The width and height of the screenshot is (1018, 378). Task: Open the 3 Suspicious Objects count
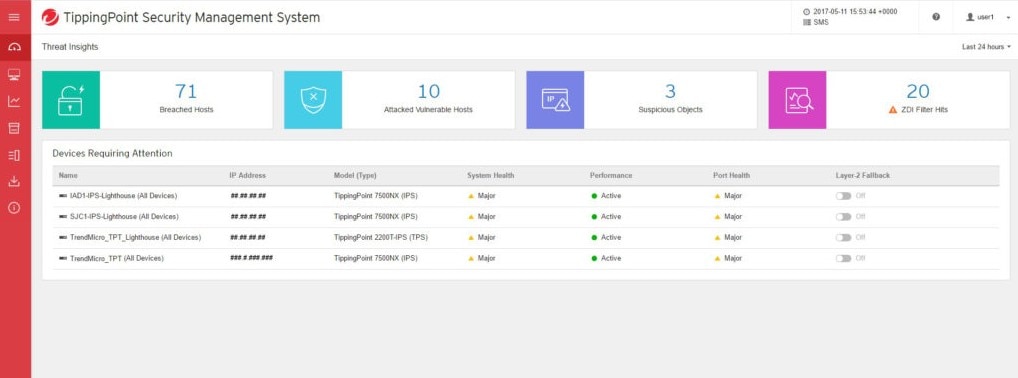tap(671, 92)
